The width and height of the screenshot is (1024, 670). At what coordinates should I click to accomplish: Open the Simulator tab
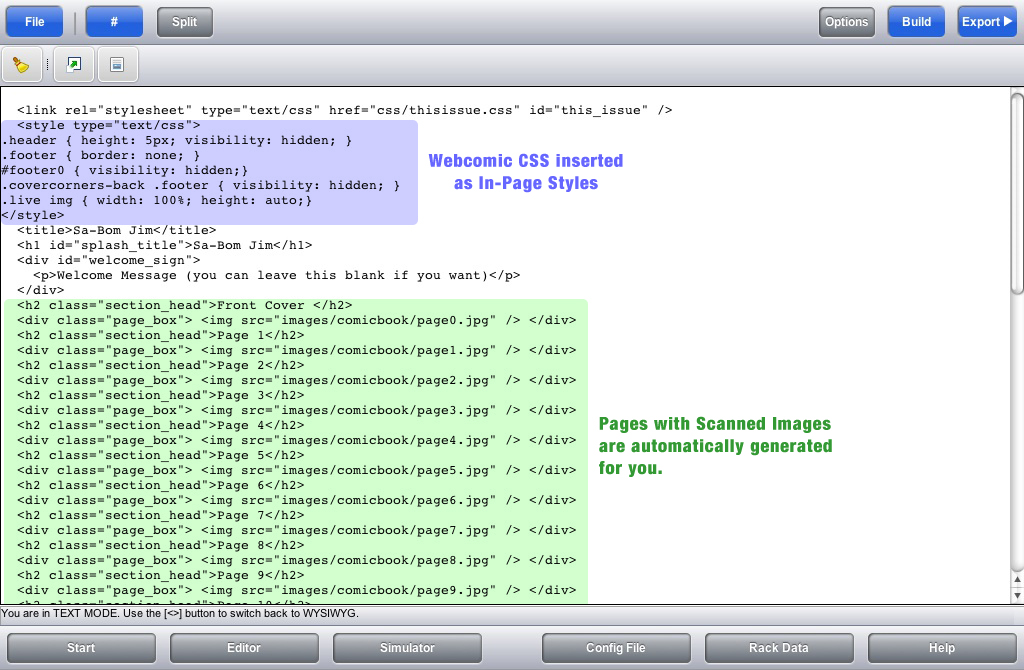click(407, 648)
